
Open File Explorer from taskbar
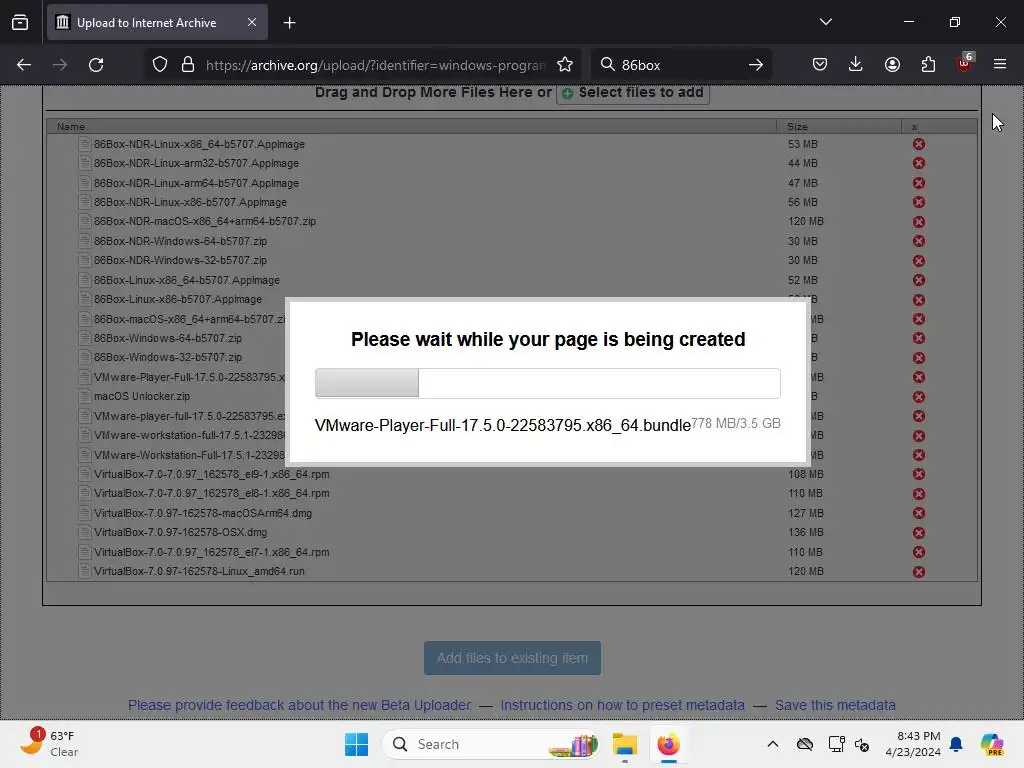(624, 744)
